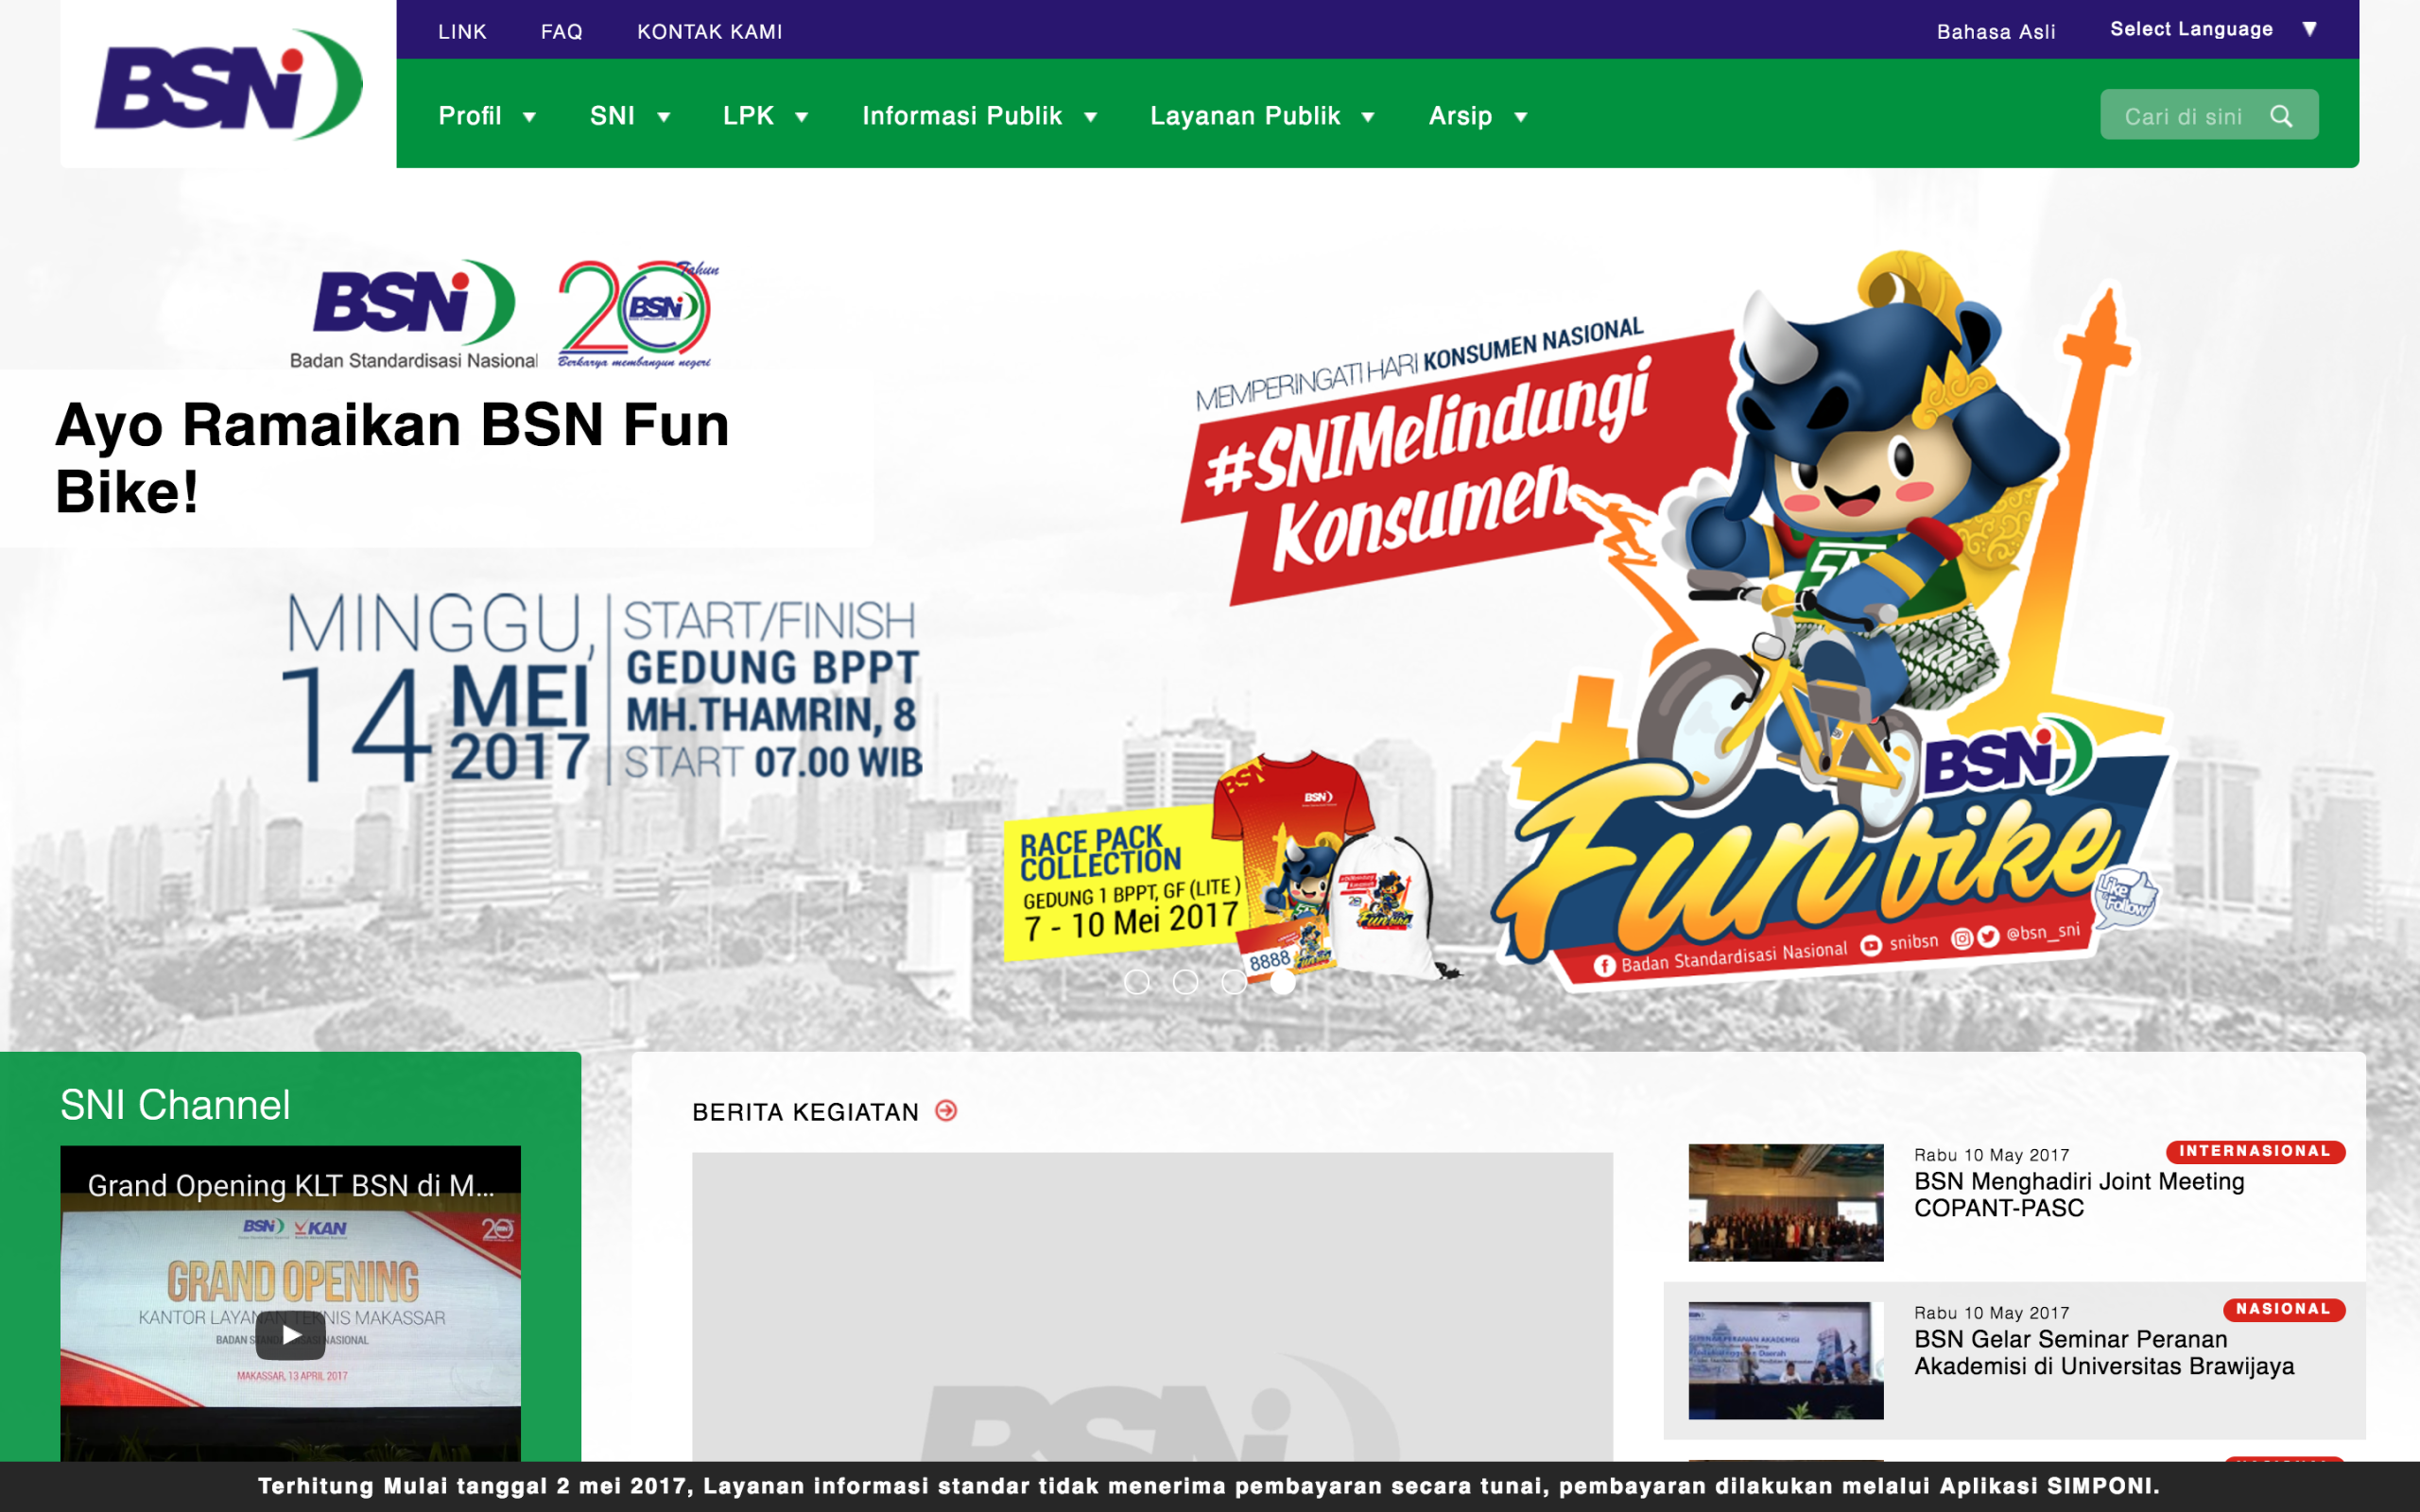Open article BSN Gelar Seminar Peranan Akademisi
2420x1512 pixels.
(2104, 1352)
